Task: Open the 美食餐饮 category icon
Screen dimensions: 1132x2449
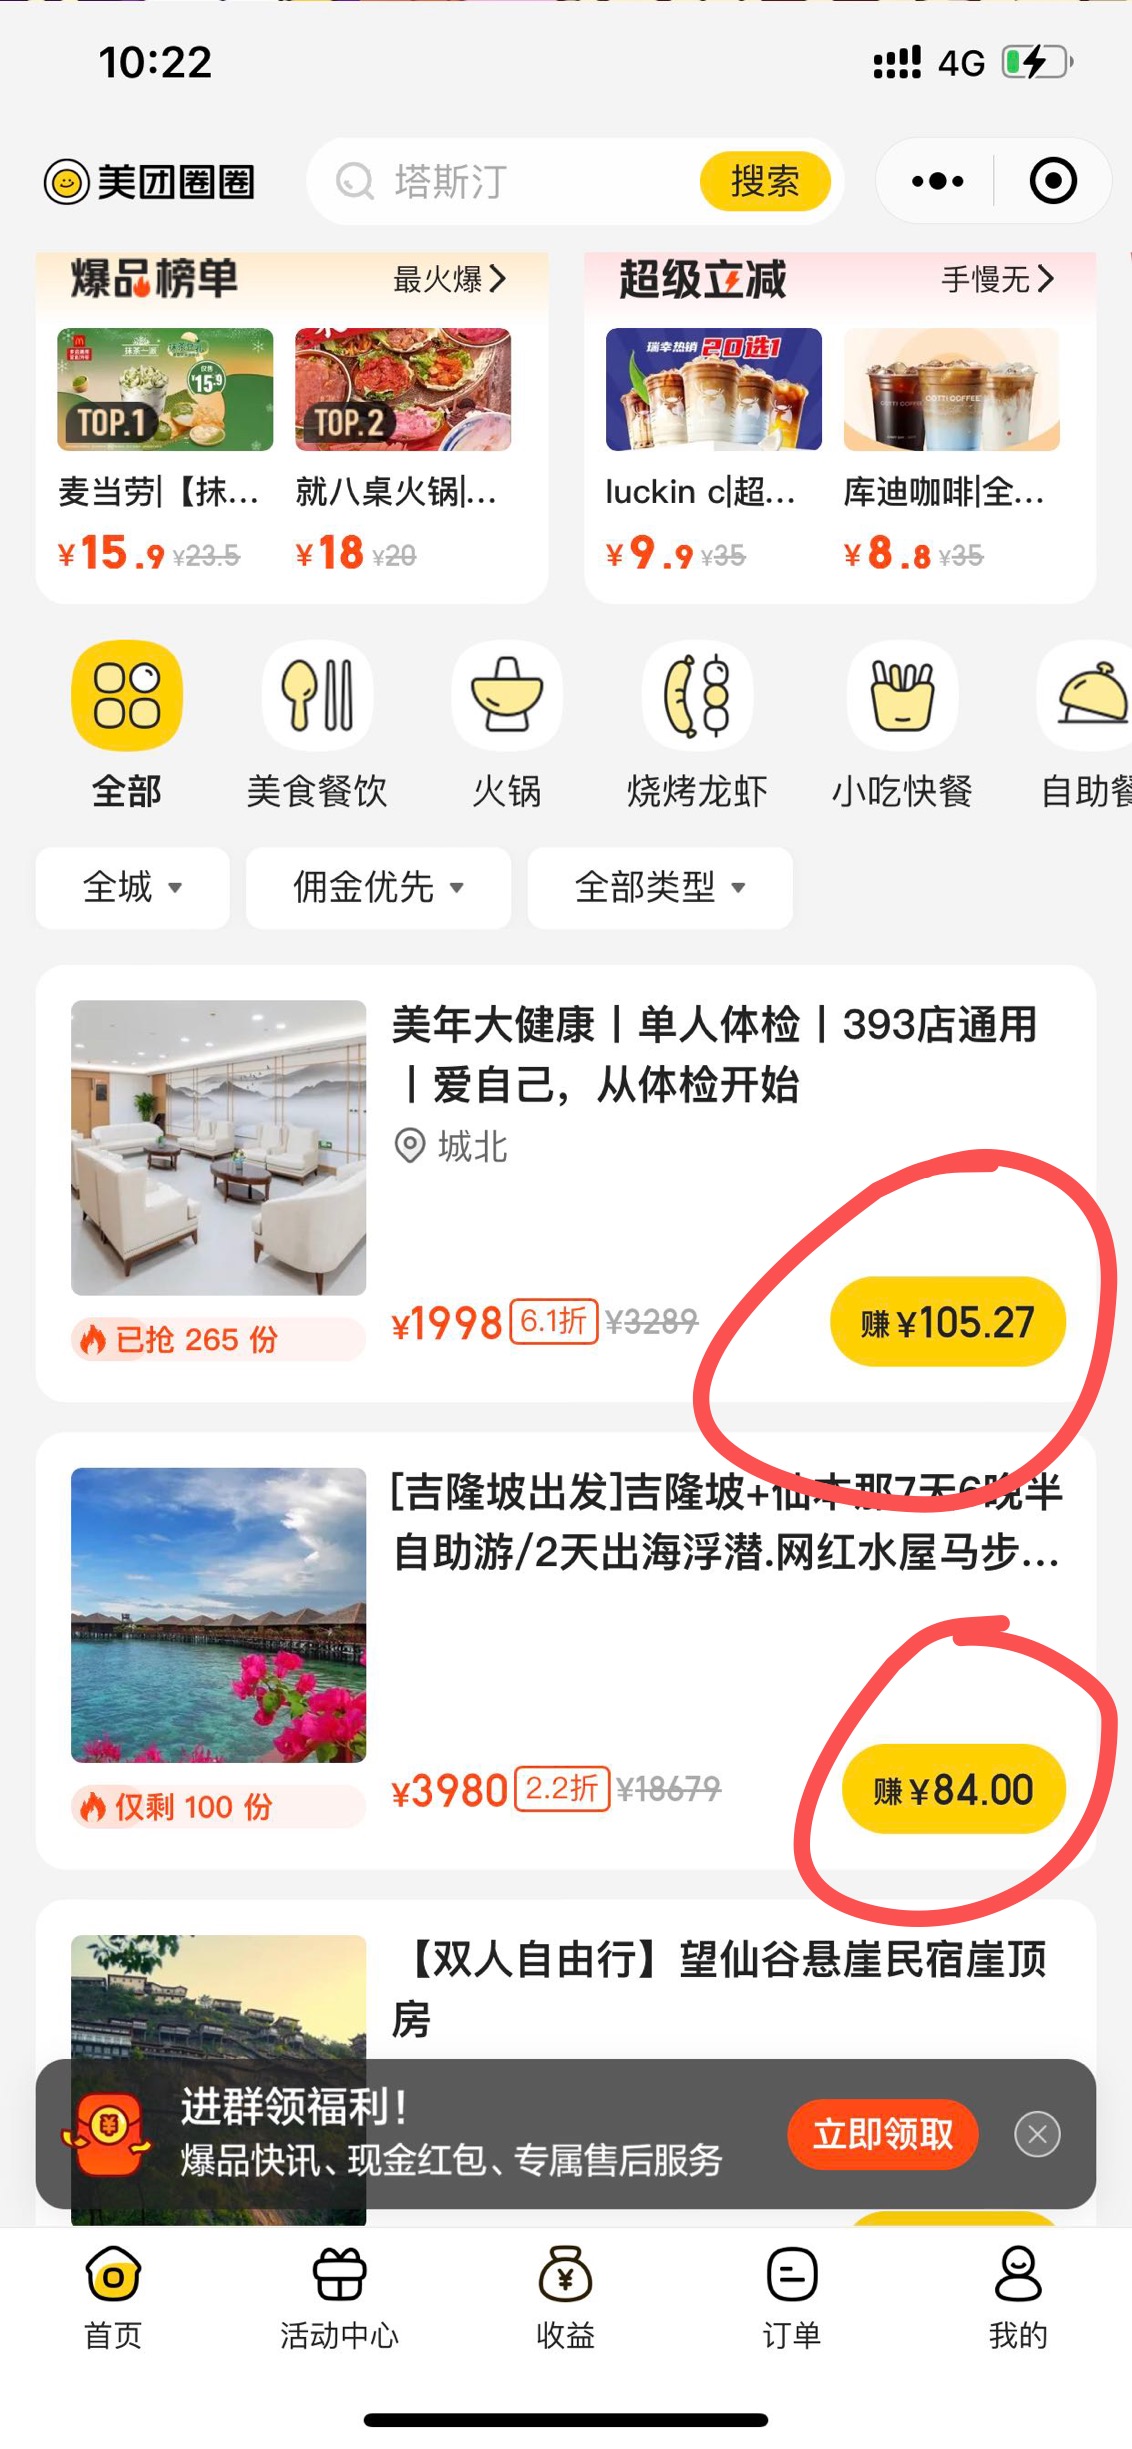Action: click(317, 696)
